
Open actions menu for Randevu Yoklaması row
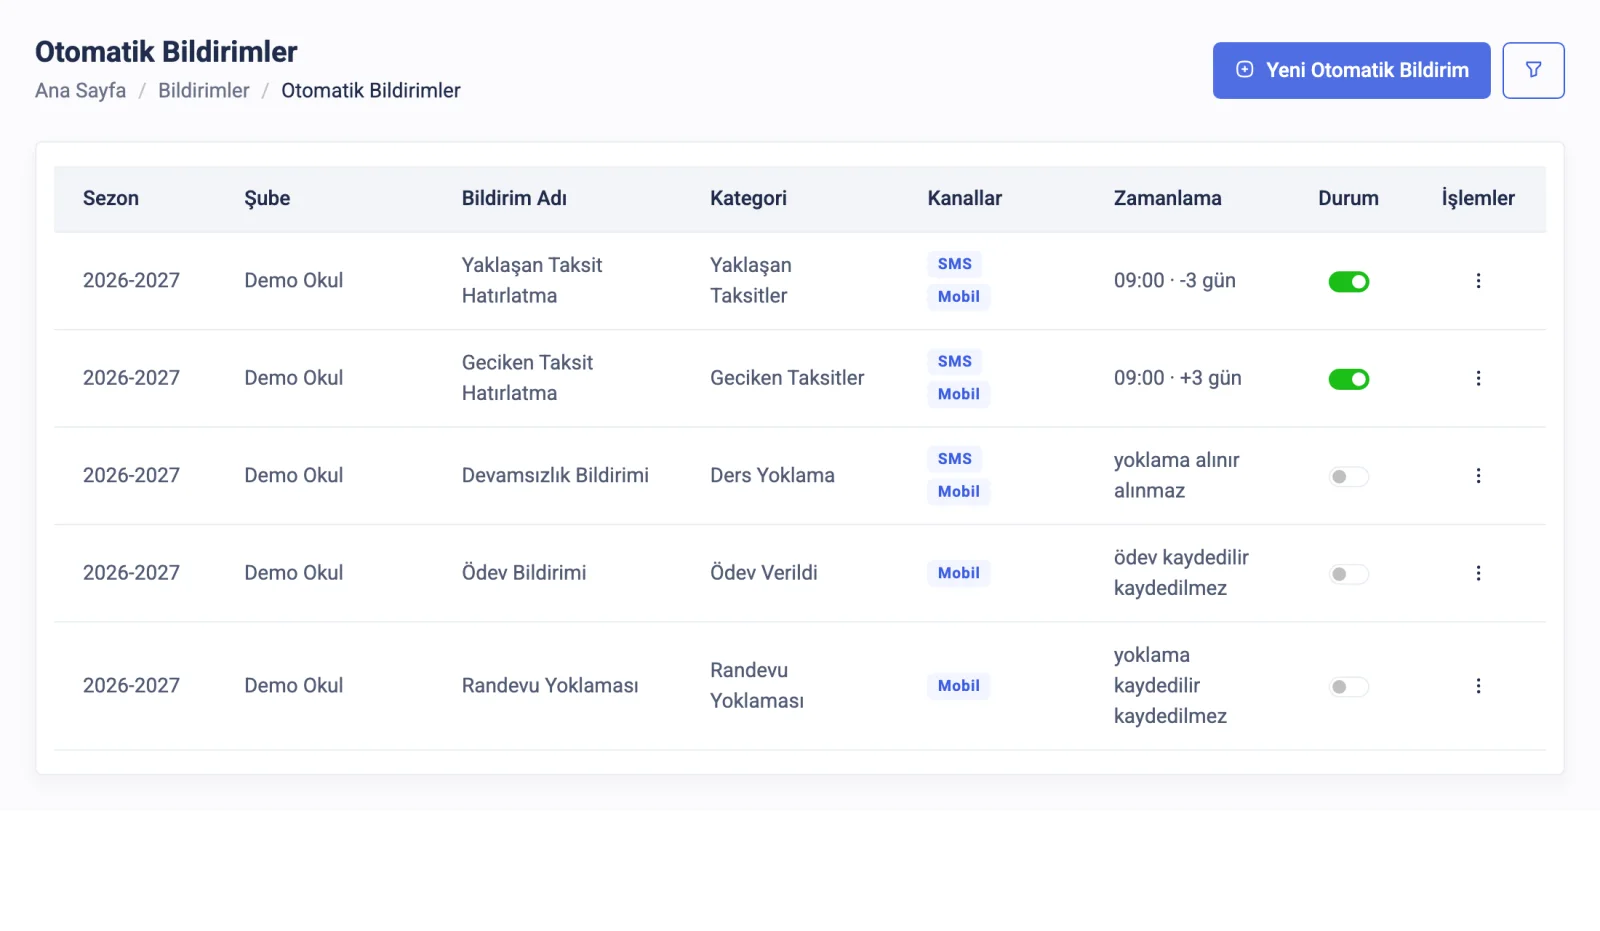point(1478,686)
